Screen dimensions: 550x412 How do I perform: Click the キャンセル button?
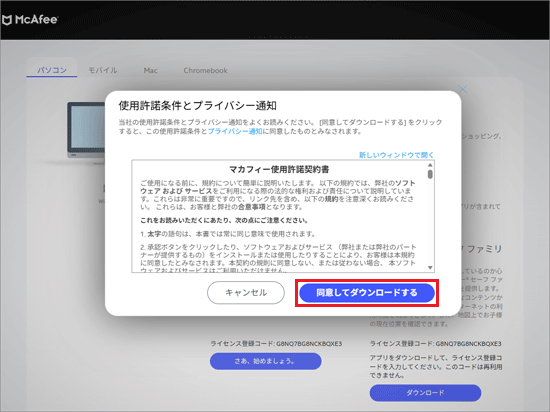tap(246, 292)
